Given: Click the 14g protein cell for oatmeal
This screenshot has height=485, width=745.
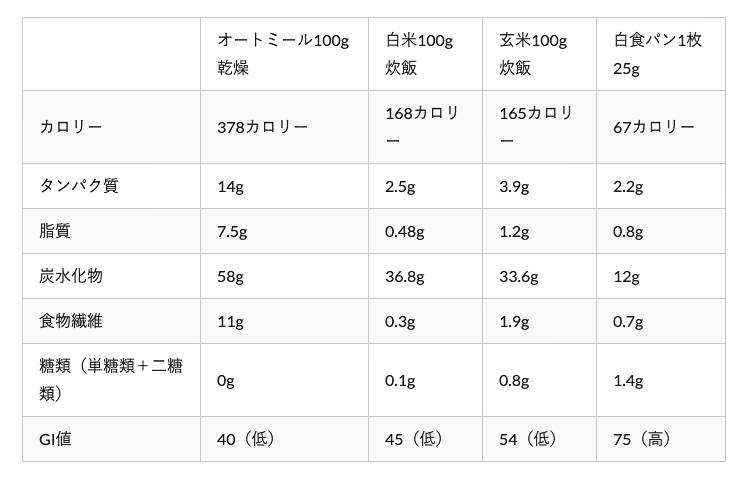Looking at the screenshot, I should [284, 186].
